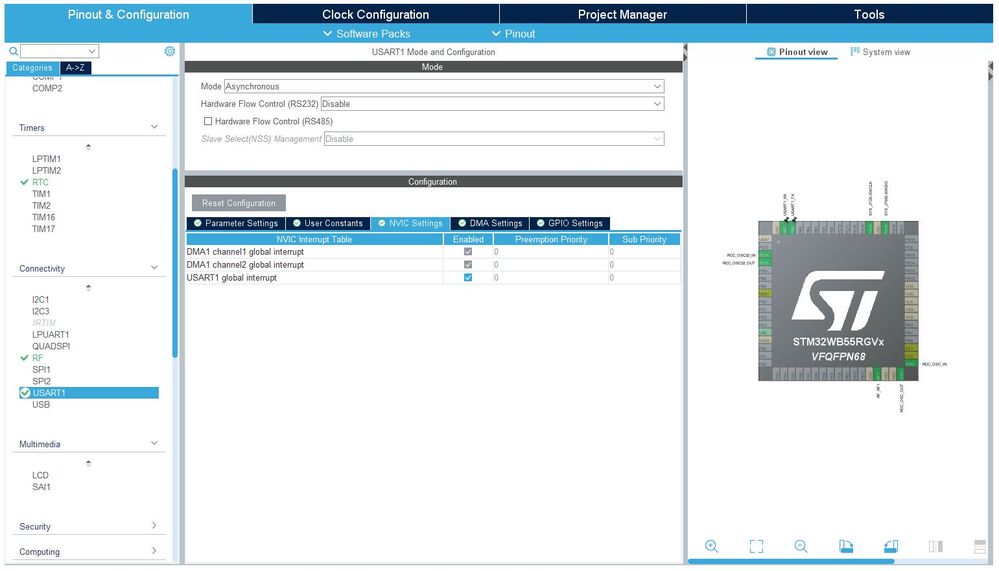
Task: Click the Connectivity category sort arrow
Action: tap(89, 288)
